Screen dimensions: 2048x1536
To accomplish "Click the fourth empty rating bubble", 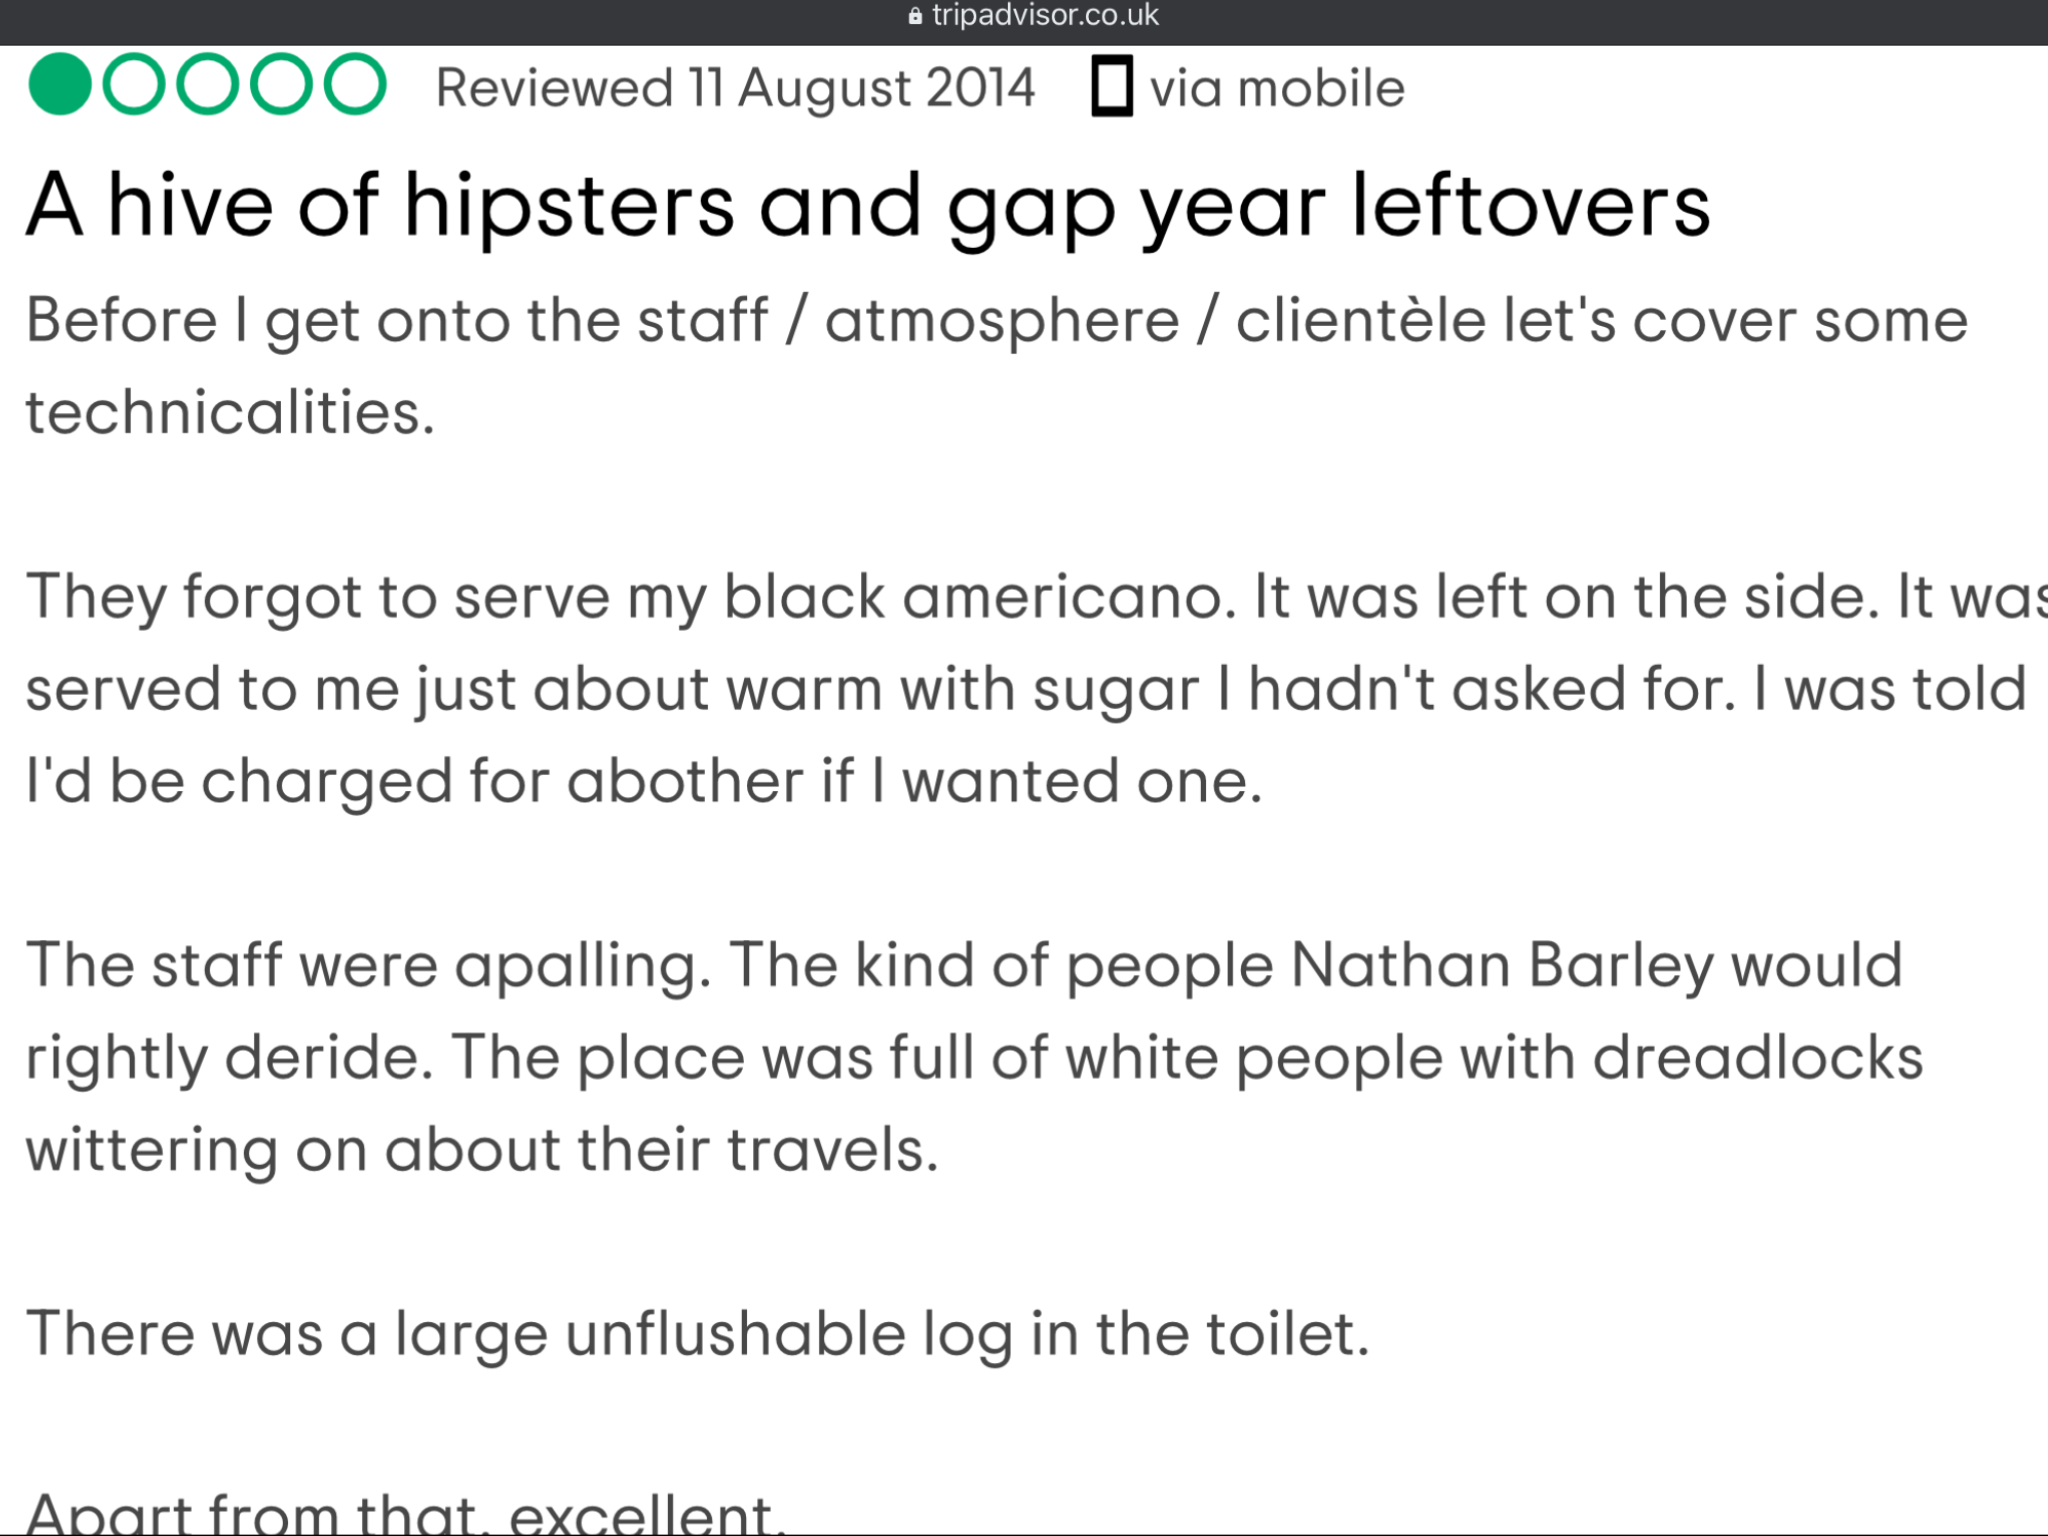I will pos(281,85).
